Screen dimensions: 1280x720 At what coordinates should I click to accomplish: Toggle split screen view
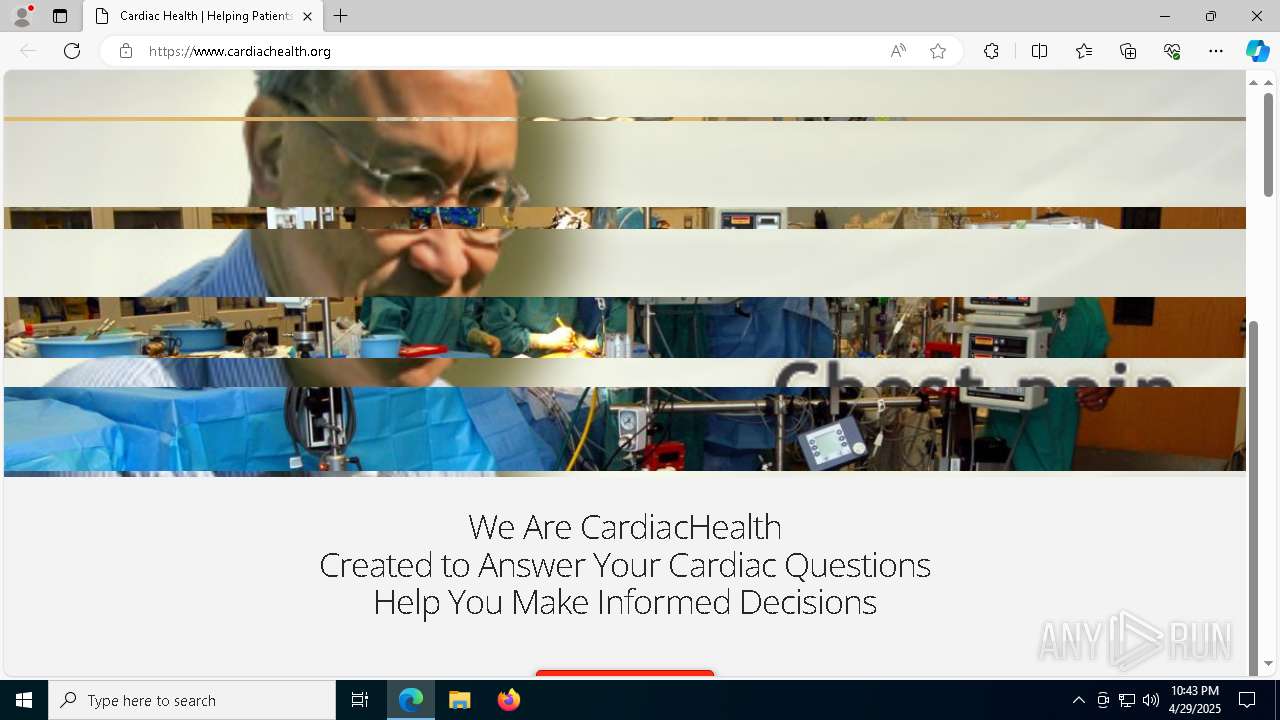pyautogui.click(x=1039, y=51)
